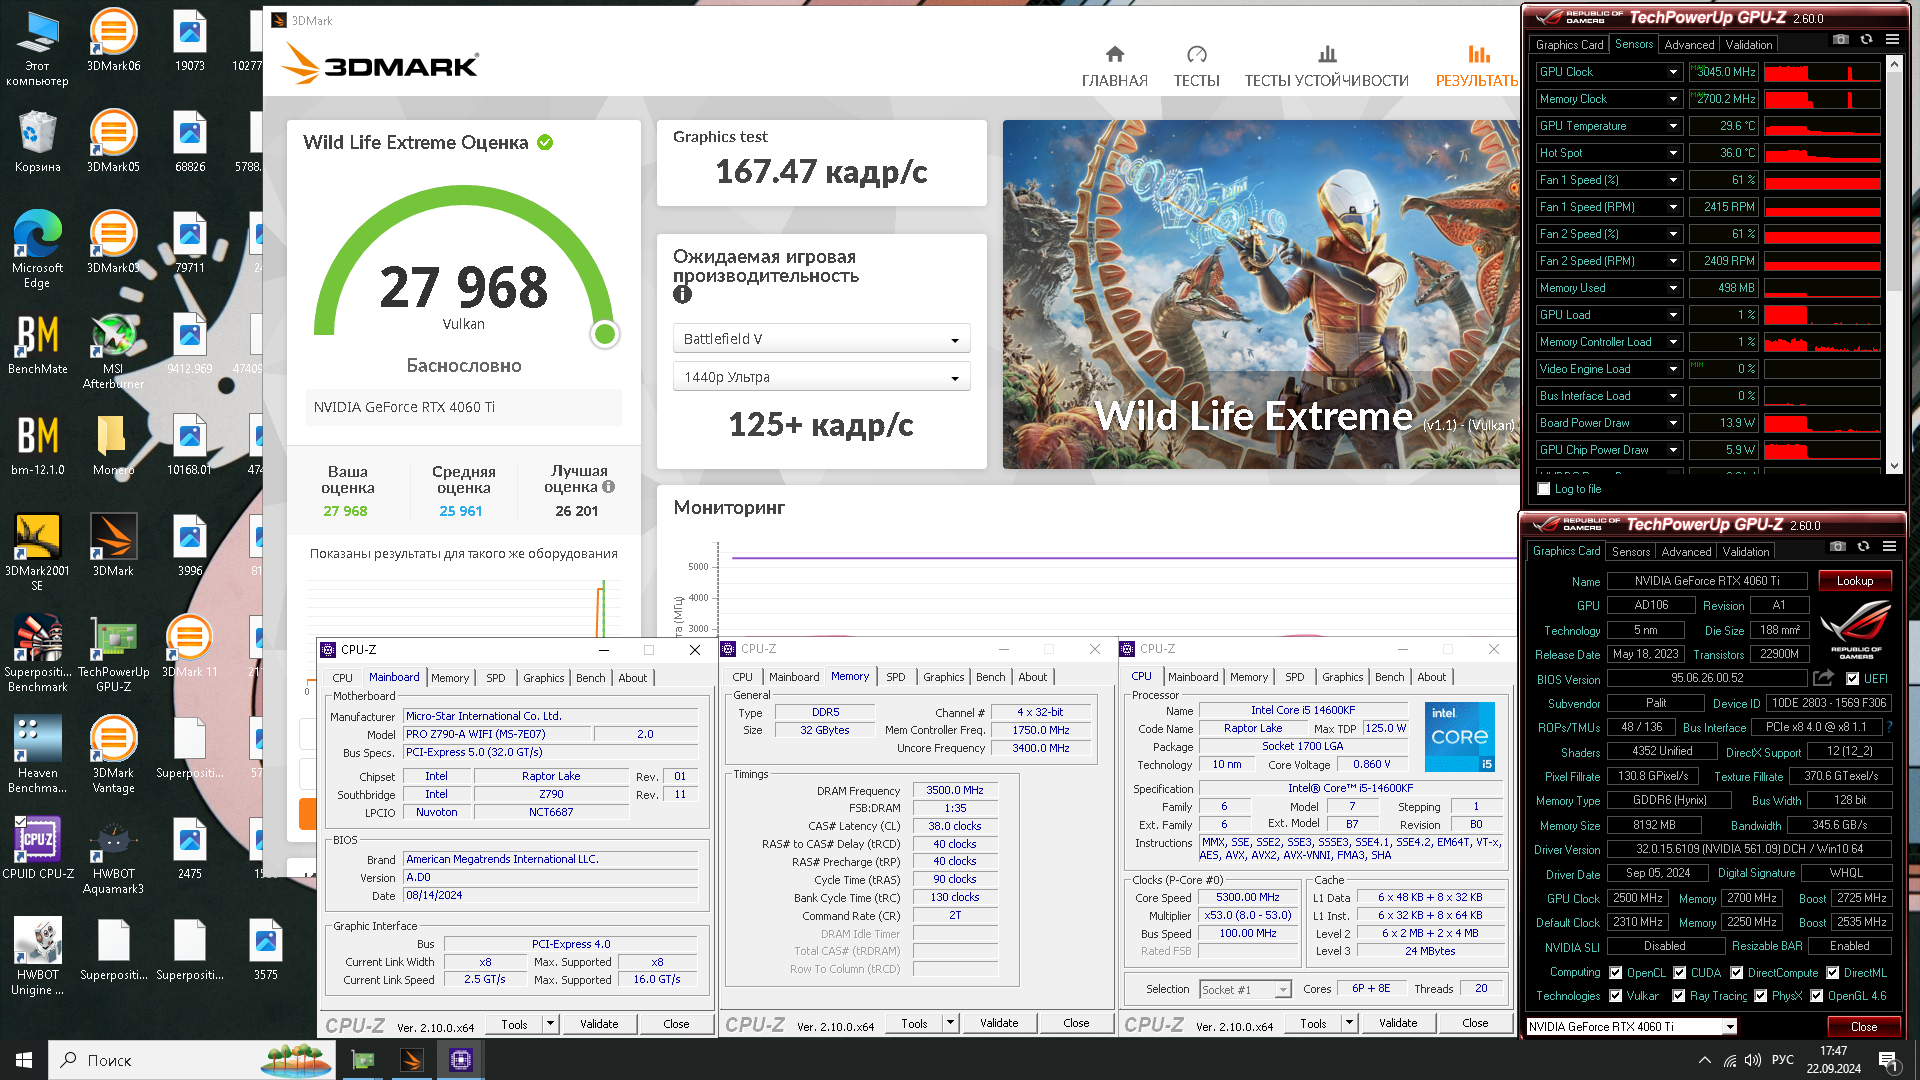Open the 3DMark06 desktop shortcut
Image resolution: width=1920 pixels, height=1080 pixels.
click(113, 41)
